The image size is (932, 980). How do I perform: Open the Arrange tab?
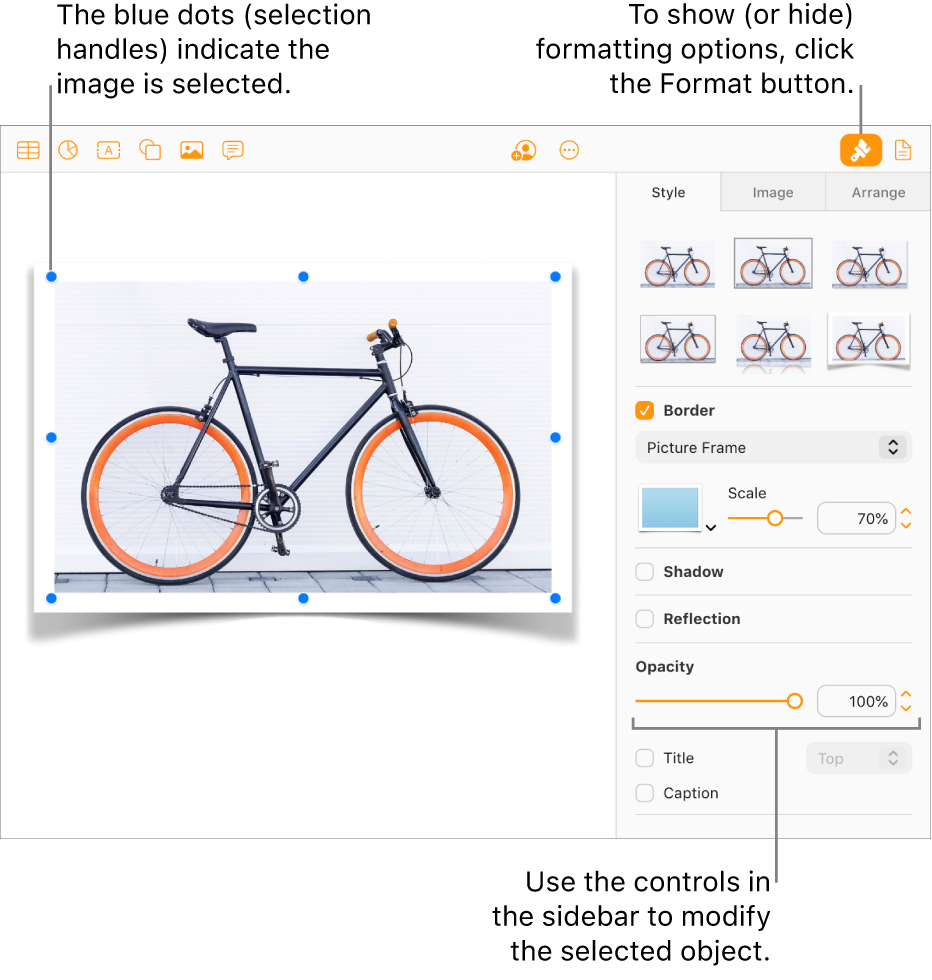878,192
